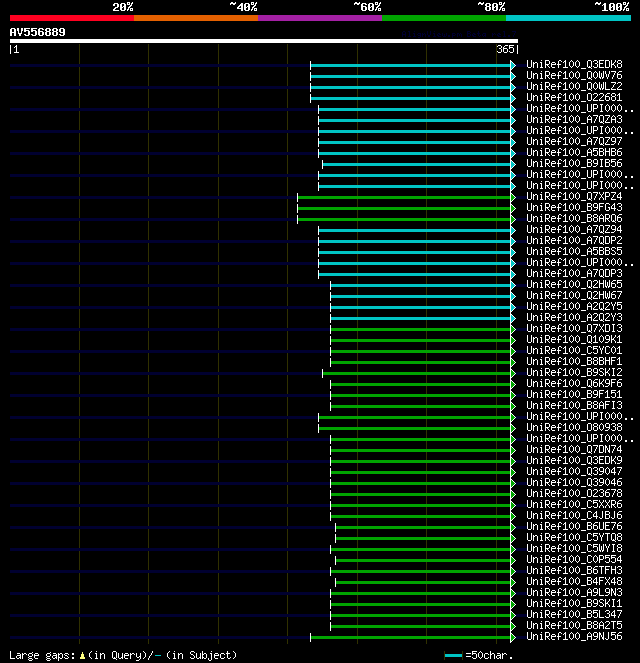The height and width of the screenshot is (663, 640).
Task: Click the cyan ~100% identity legend segment
Action: tap(568, 18)
